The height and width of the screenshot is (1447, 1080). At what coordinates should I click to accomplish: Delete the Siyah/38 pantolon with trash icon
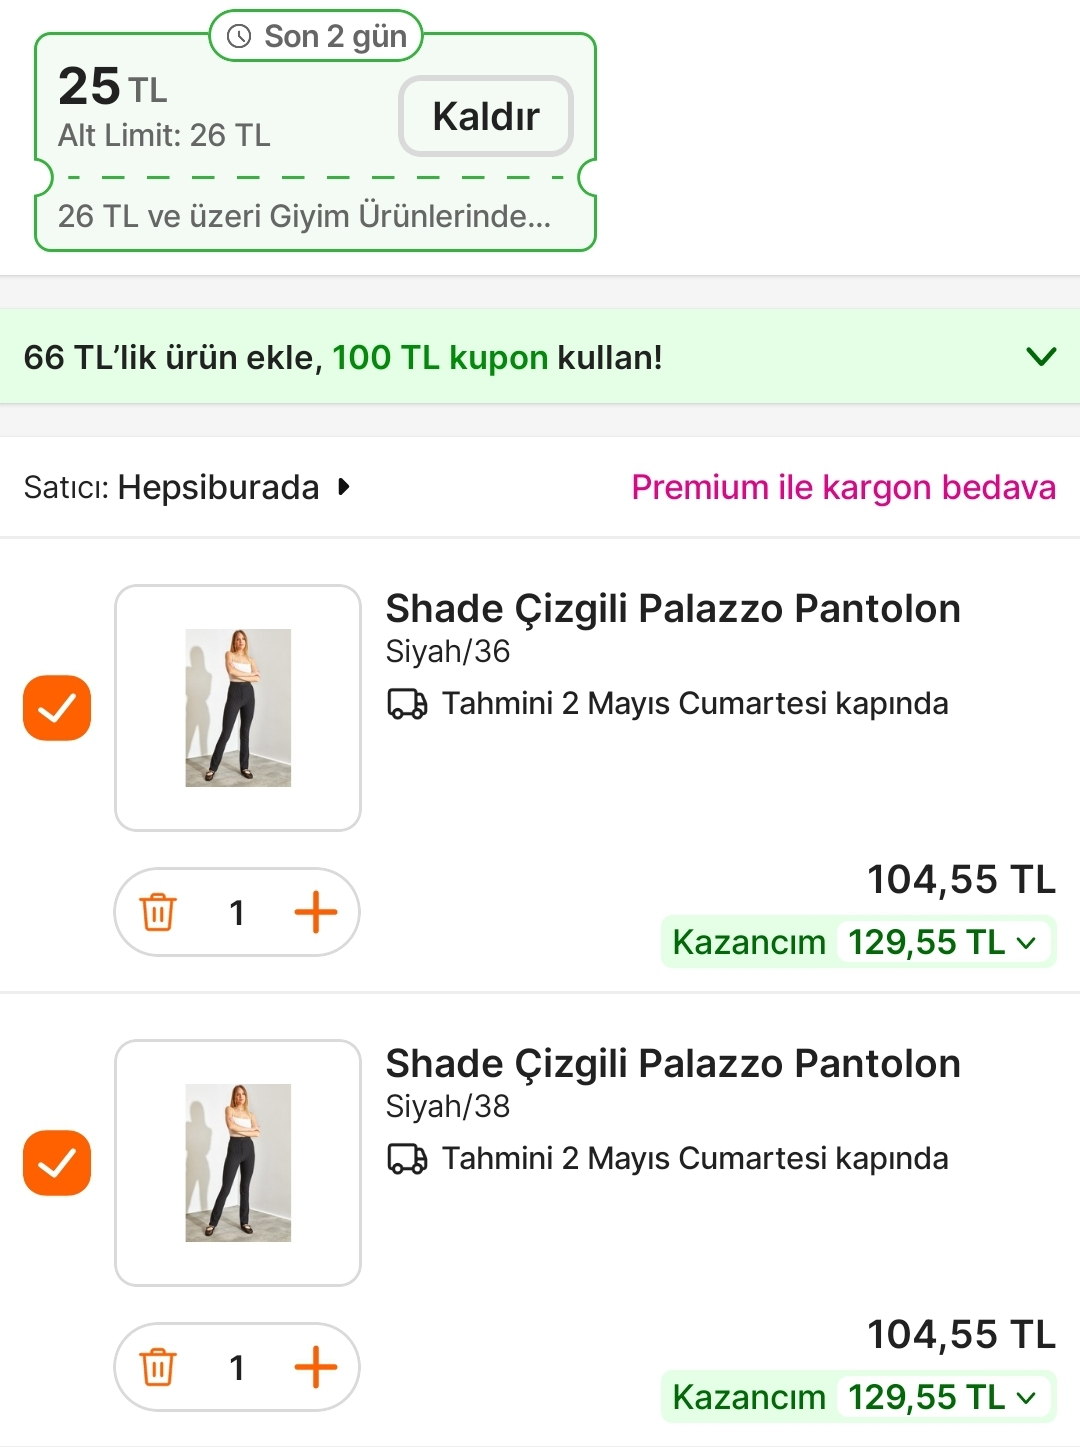[x=158, y=1367]
